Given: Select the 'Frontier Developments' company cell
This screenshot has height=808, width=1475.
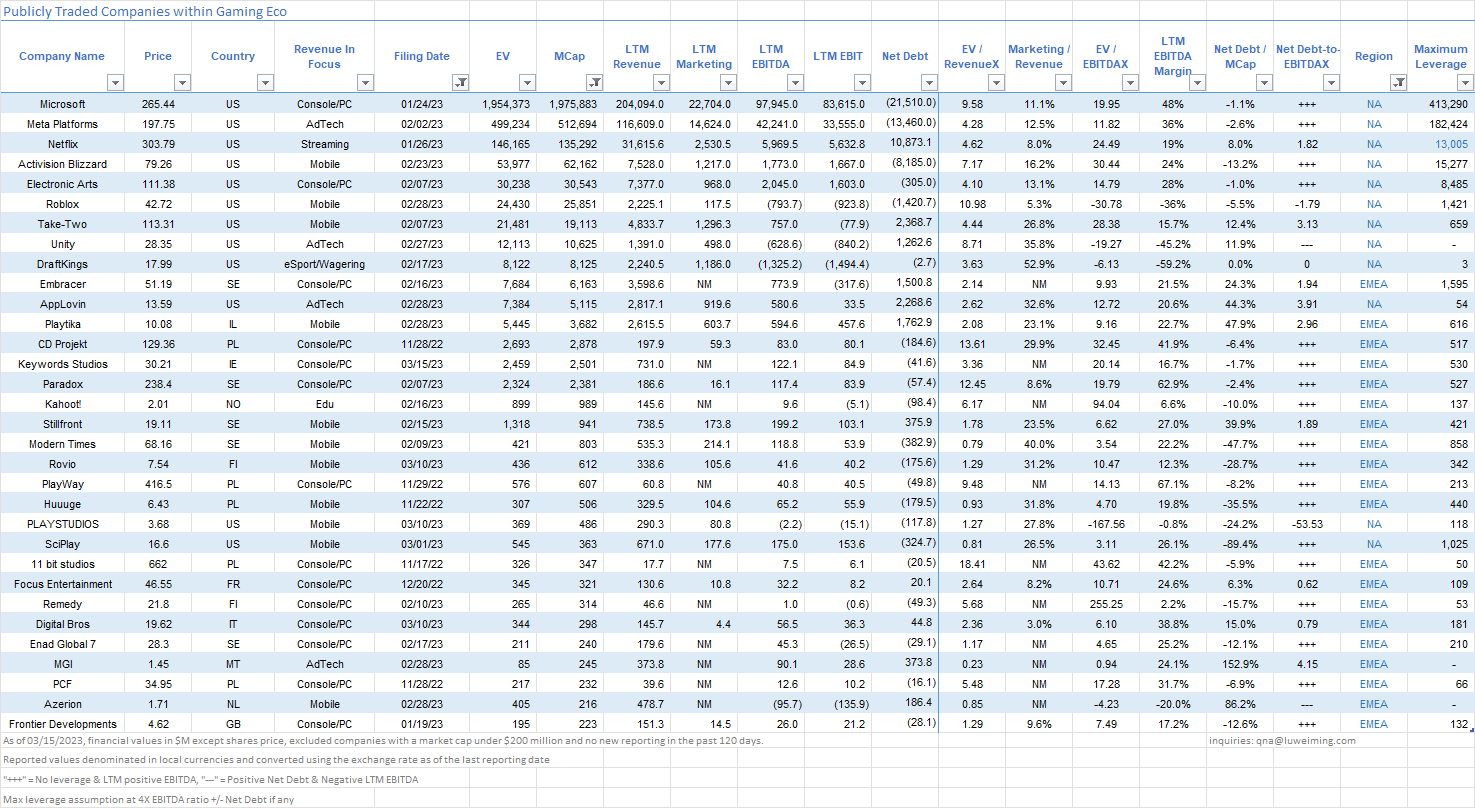Looking at the screenshot, I should (62, 724).
